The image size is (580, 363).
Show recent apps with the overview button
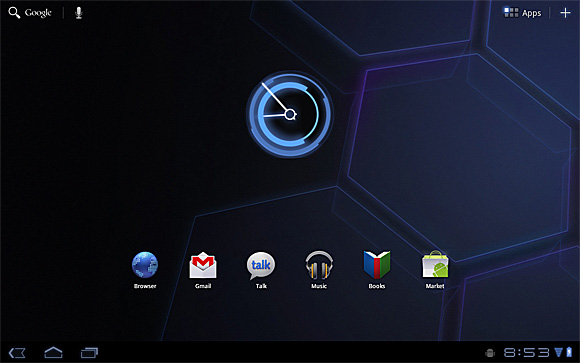tap(89, 353)
